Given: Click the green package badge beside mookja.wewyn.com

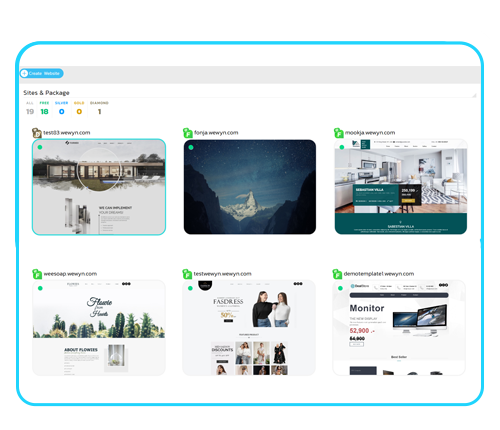Looking at the screenshot, I should coord(339,133).
